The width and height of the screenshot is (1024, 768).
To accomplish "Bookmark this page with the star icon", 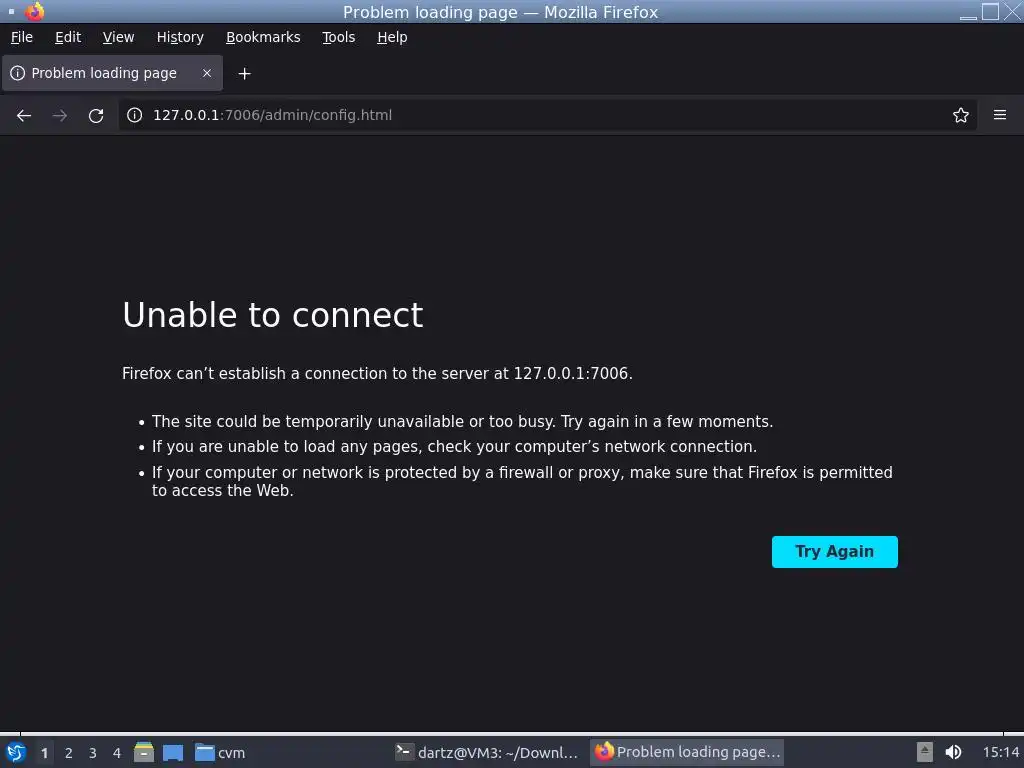I will pos(960,116).
